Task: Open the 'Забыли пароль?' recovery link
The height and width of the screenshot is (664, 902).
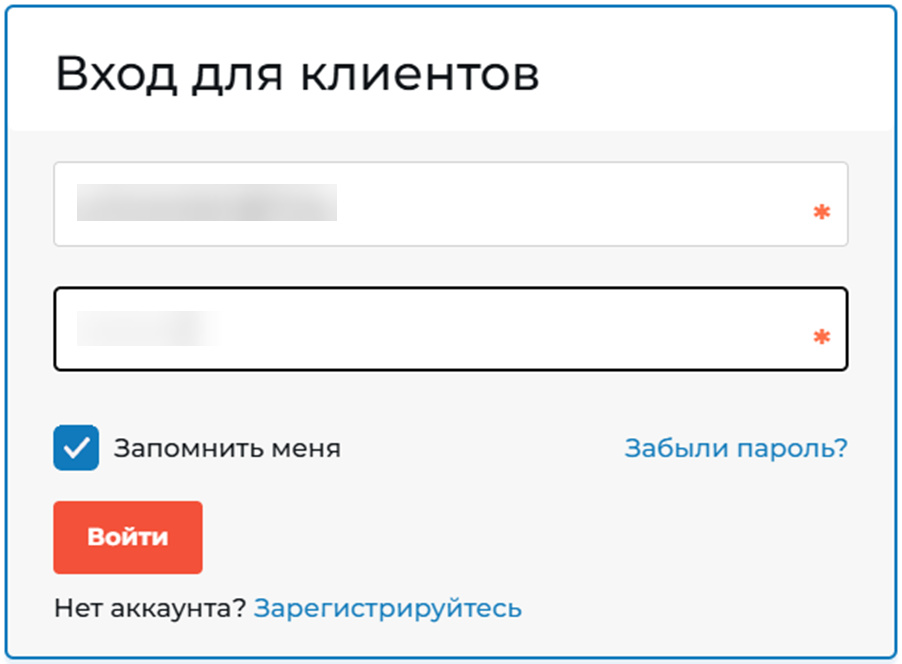Action: pos(735,447)
